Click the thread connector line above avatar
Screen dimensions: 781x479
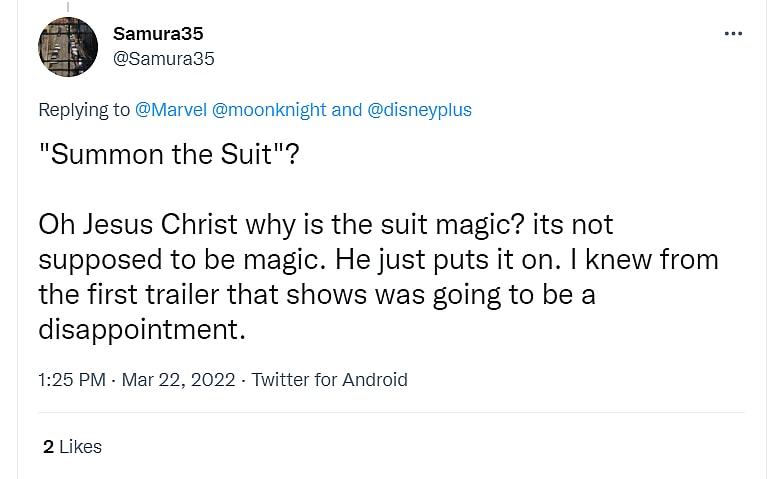coord(68,5)
